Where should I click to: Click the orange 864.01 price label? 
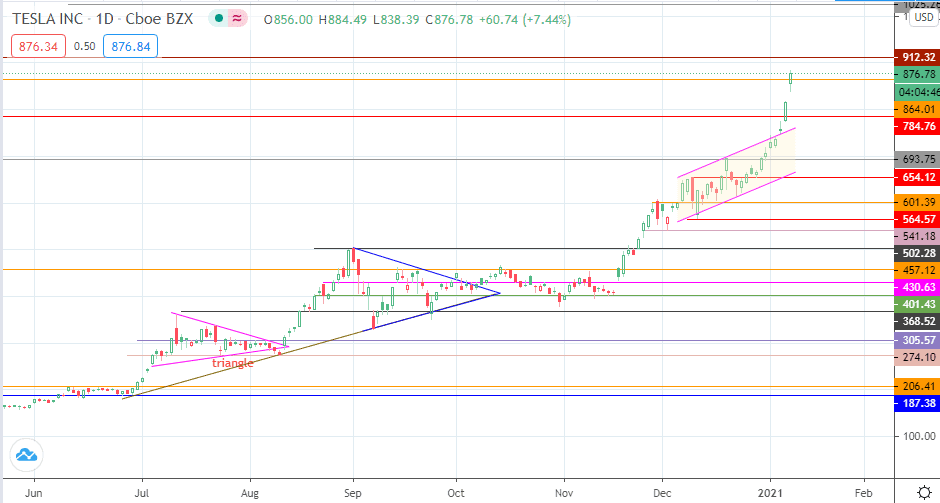(917, 109)
